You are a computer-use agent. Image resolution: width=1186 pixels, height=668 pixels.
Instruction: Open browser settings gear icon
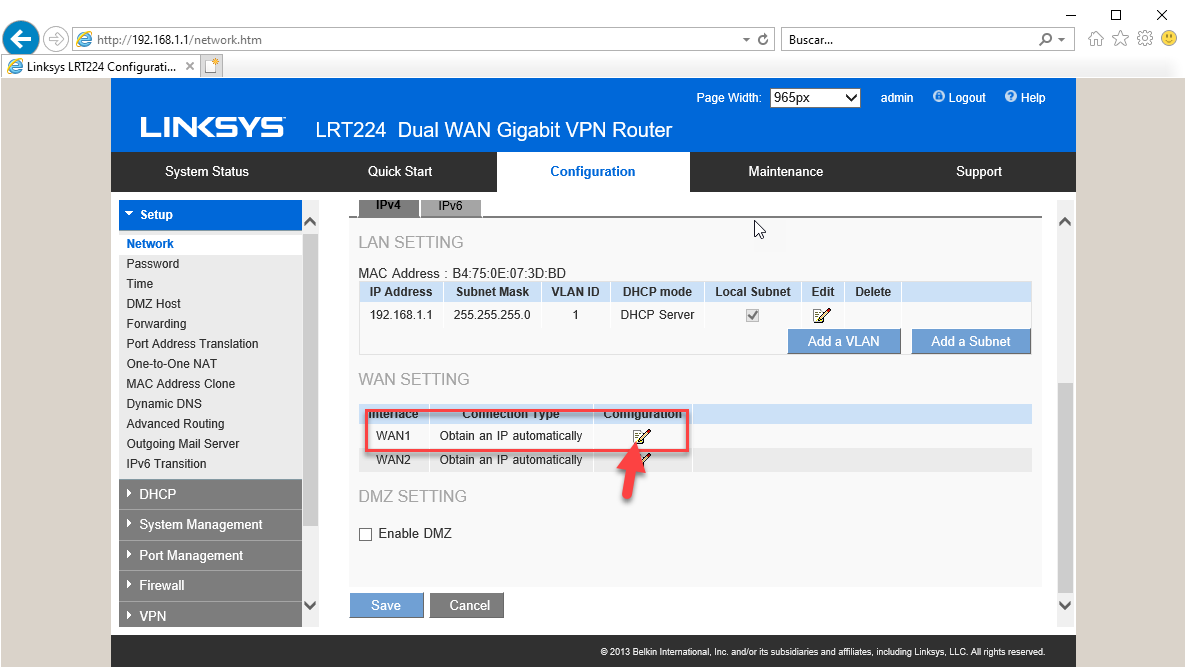point(1145,39)
